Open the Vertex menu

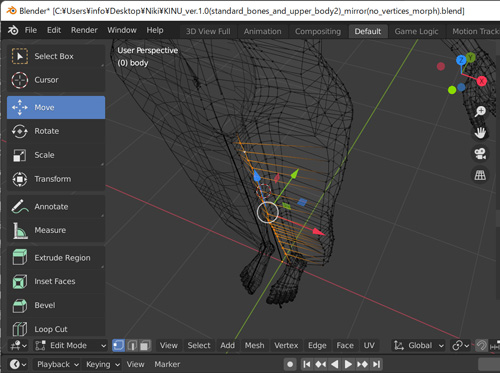click(286, 346)
